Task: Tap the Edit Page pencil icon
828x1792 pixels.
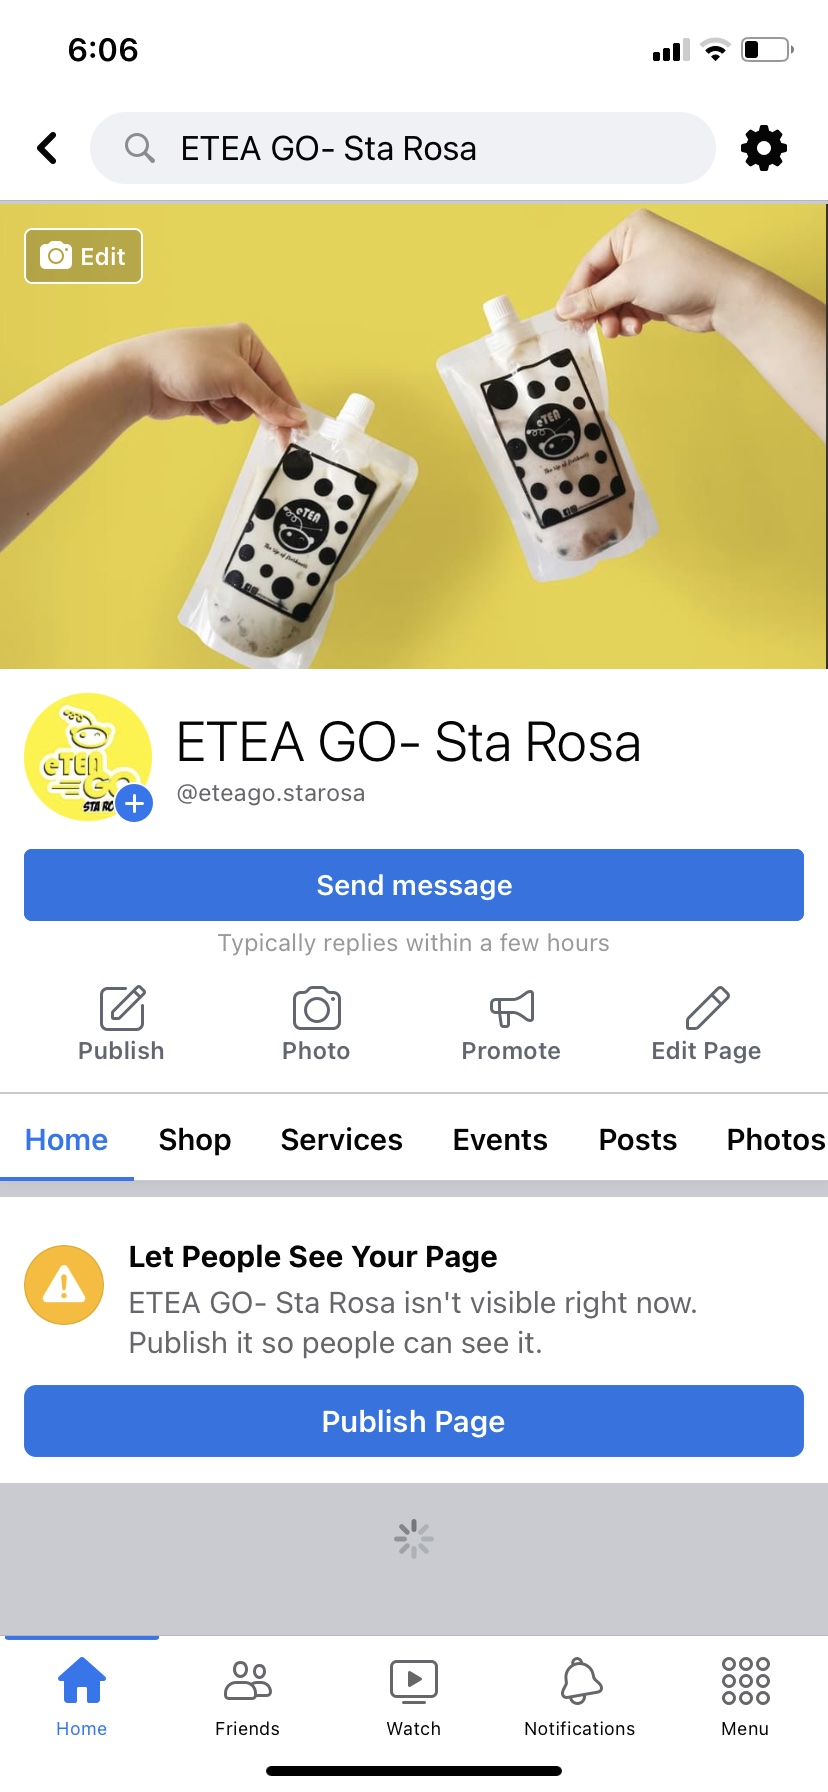Action: pos(707,1008)
